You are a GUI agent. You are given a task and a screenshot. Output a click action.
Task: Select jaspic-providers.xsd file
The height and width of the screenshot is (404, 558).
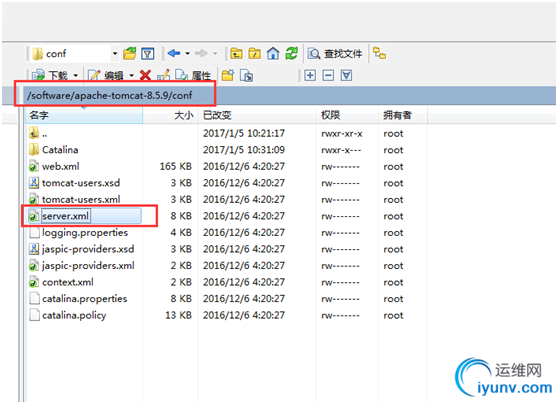pyautogui.click(x=88, y=249)
